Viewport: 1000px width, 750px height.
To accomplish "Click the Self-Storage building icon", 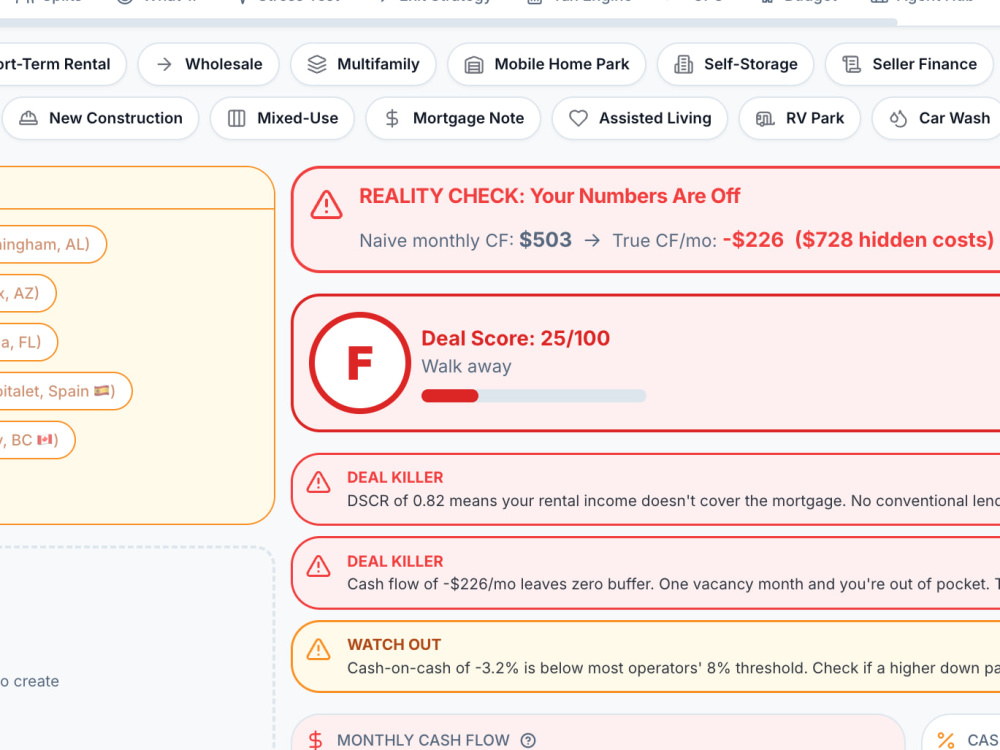I will click(x=684, y=64).
